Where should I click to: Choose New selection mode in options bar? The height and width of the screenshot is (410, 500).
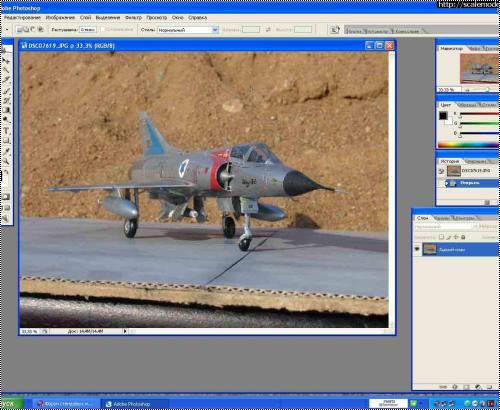[19, 30]
